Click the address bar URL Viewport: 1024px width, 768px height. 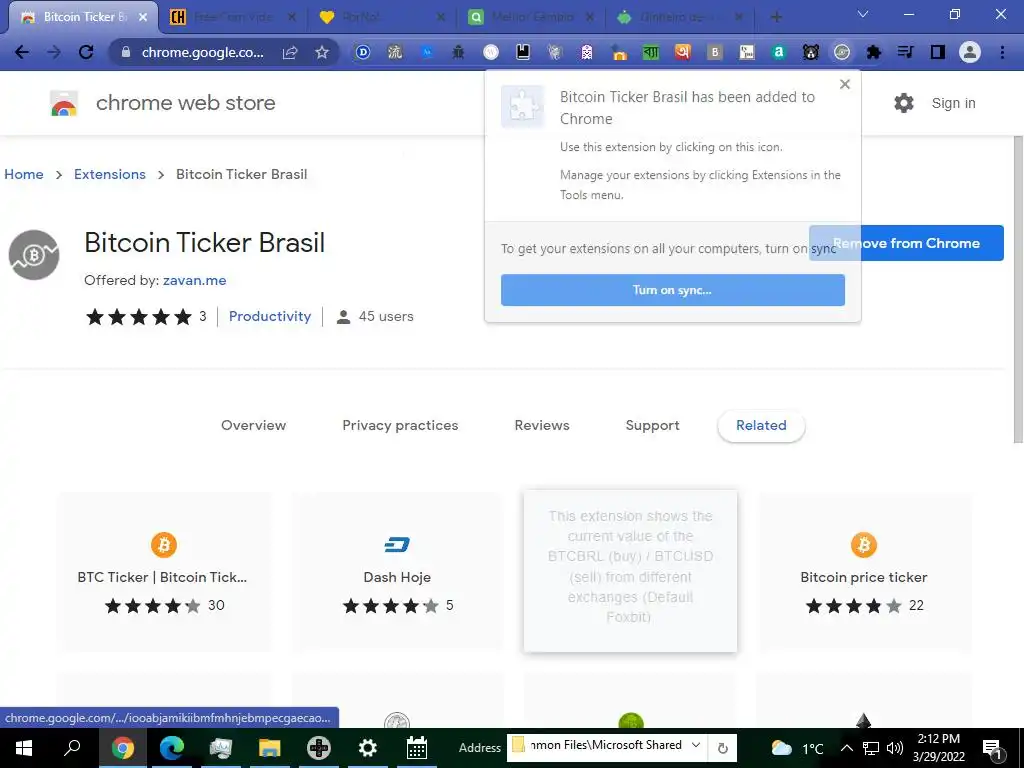click(x=202, y=52)
